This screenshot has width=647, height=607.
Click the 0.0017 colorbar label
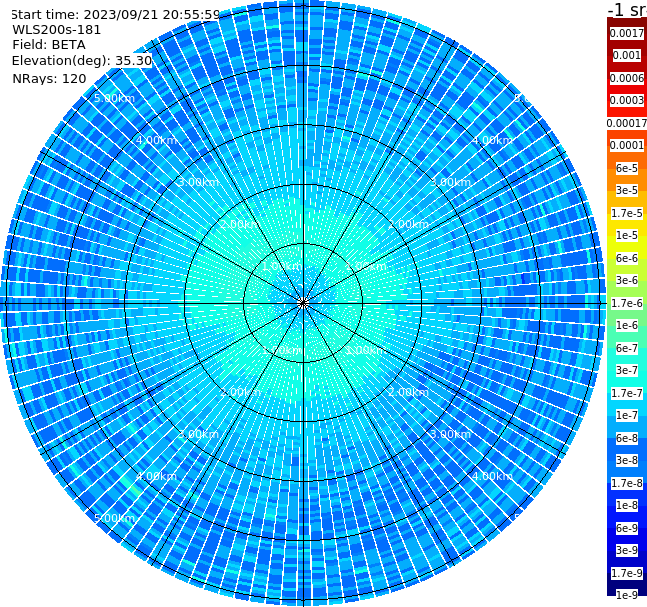(x=626, y=33)
